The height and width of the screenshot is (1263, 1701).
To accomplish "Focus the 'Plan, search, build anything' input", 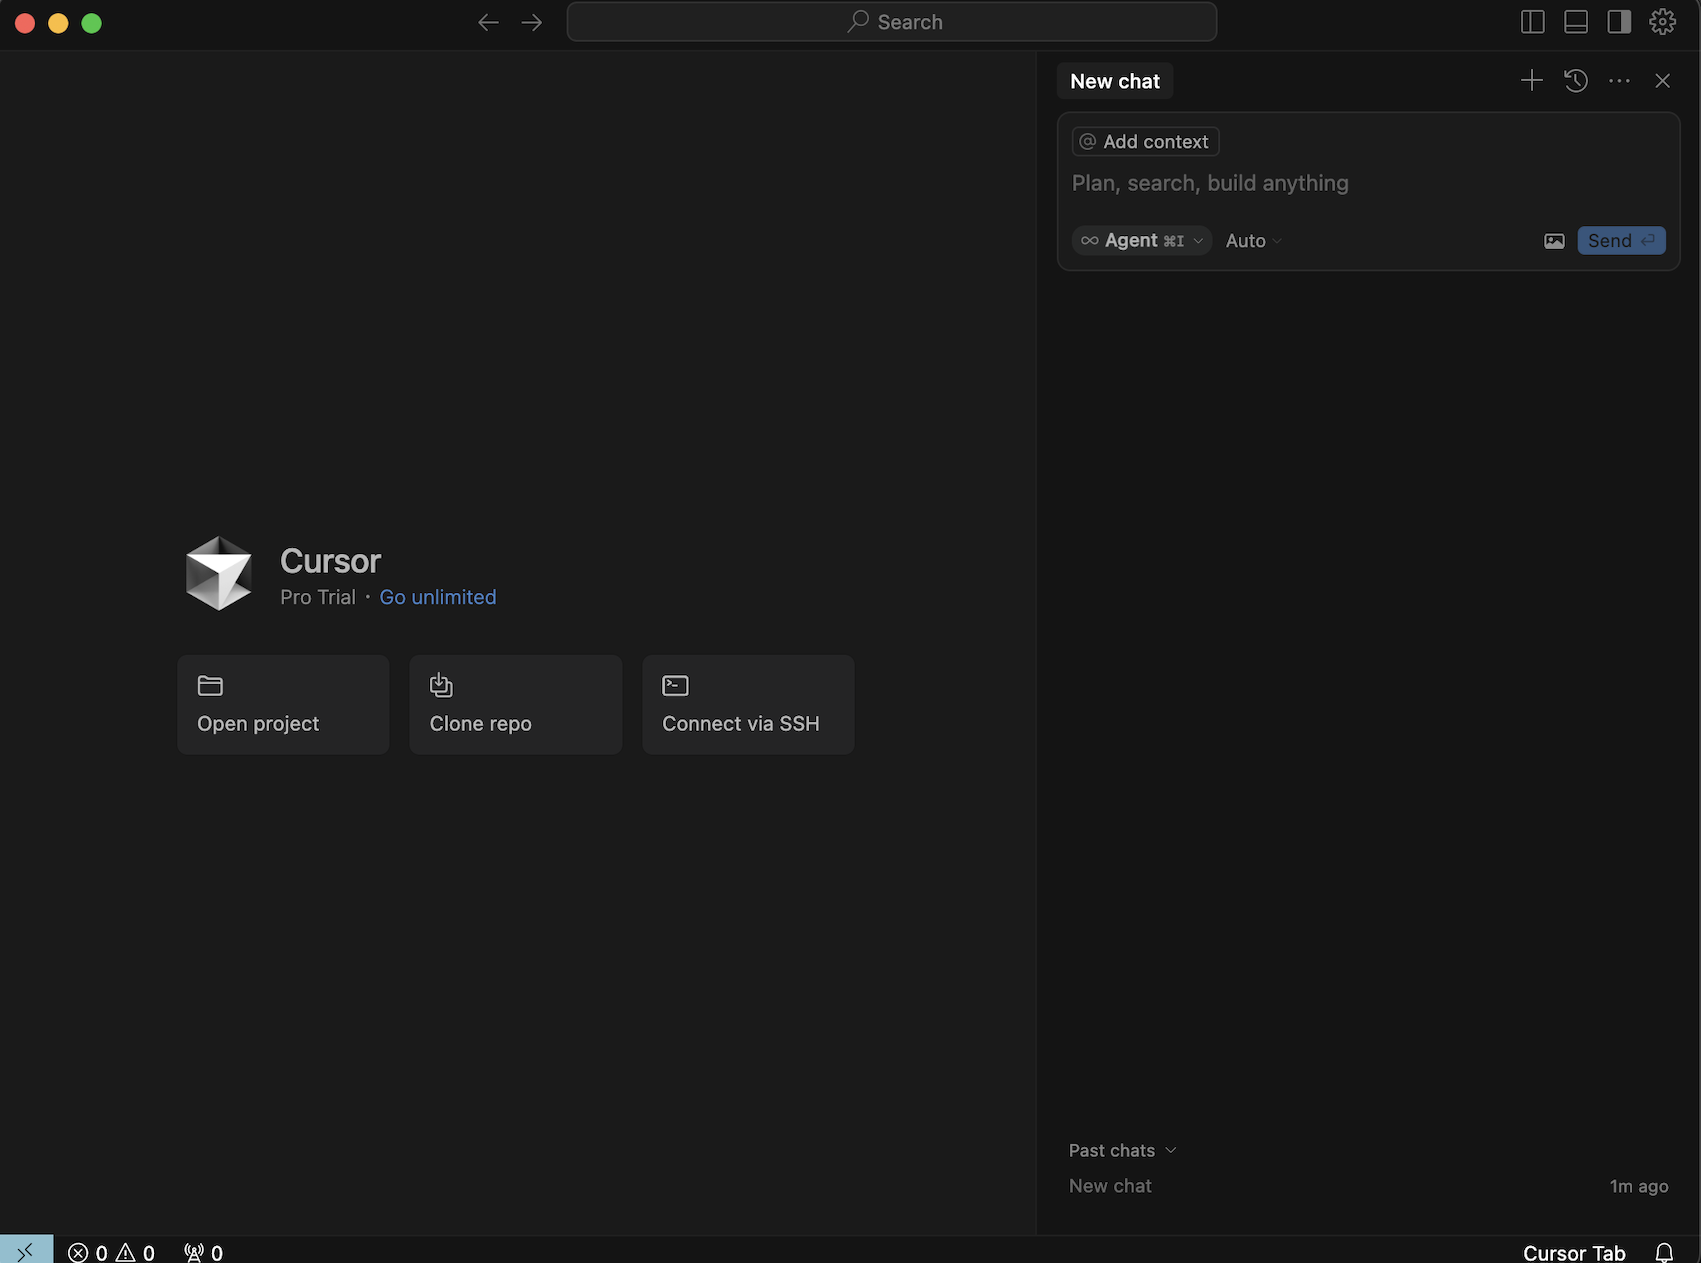I will point(1368,183).
